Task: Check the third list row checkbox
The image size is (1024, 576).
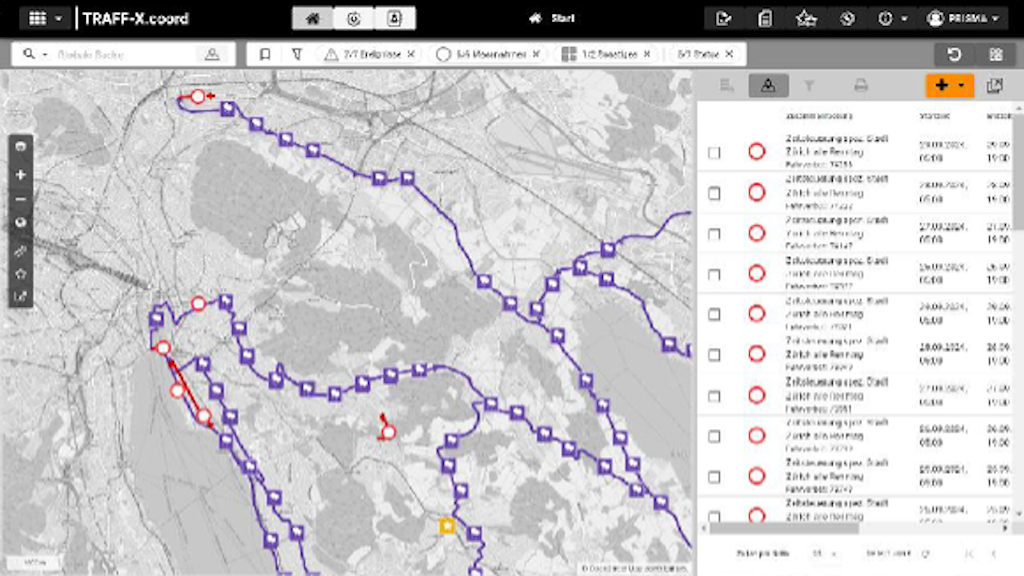Action: click(714, 233)
